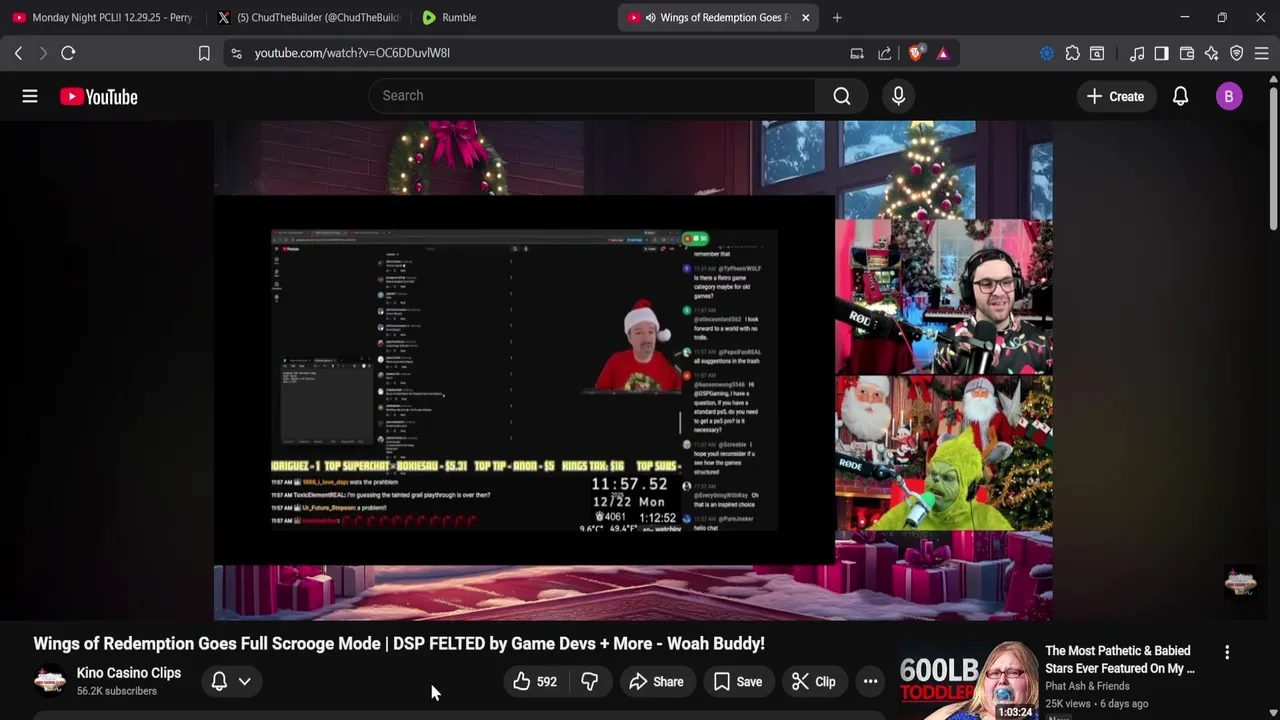Start voice search with the microphone
1280x720 pixels.
click(x=898, y=96)
